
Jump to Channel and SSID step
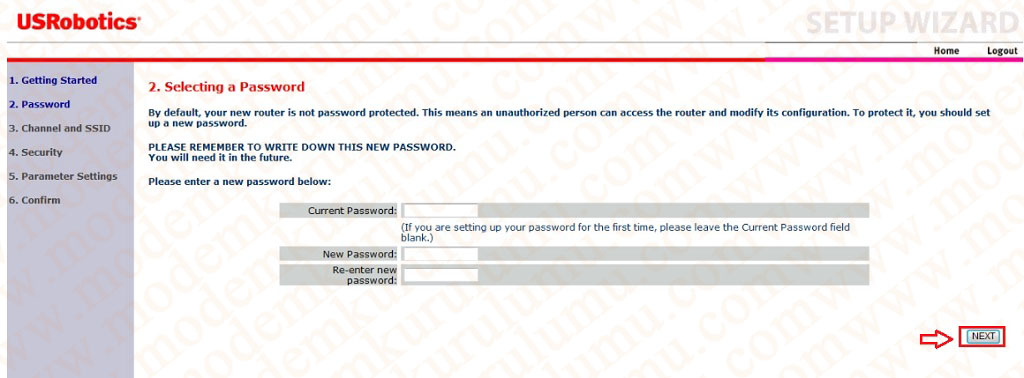59,129
